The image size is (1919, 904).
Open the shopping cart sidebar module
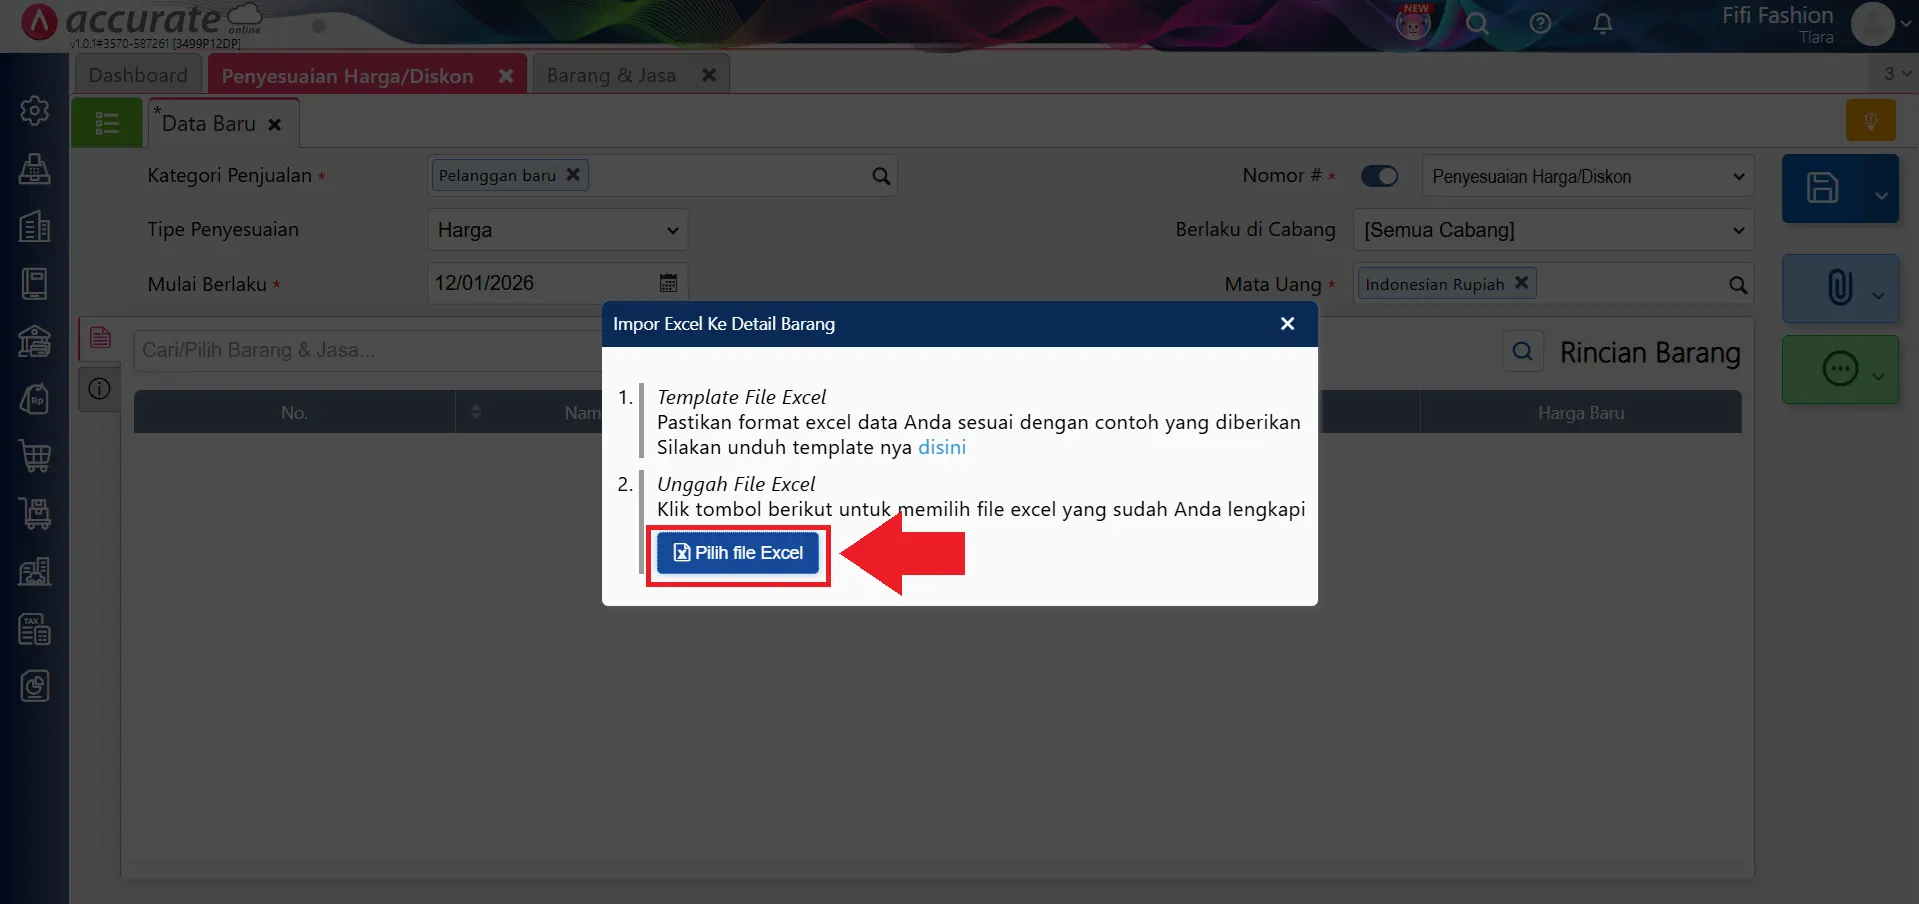35,456
